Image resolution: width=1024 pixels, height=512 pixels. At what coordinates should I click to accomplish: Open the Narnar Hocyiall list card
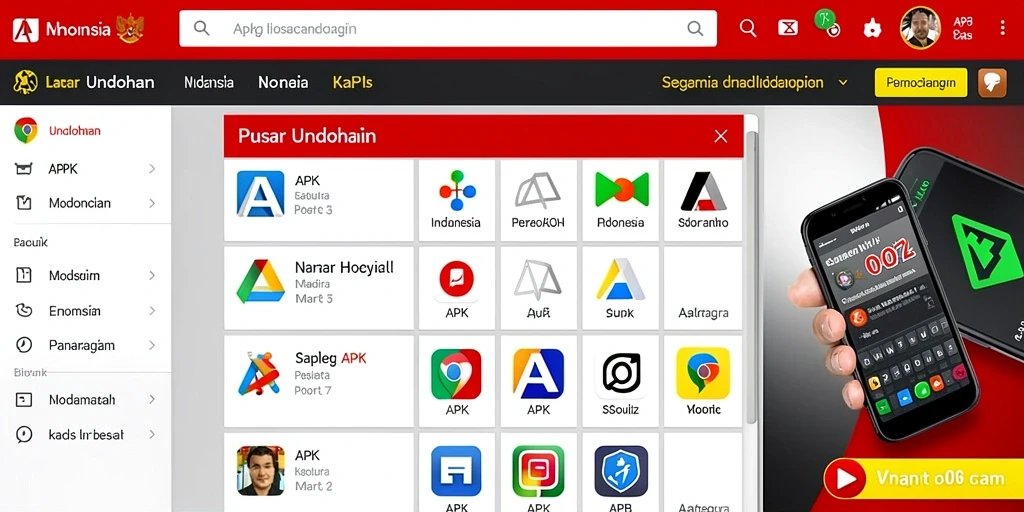pos(319,288)
